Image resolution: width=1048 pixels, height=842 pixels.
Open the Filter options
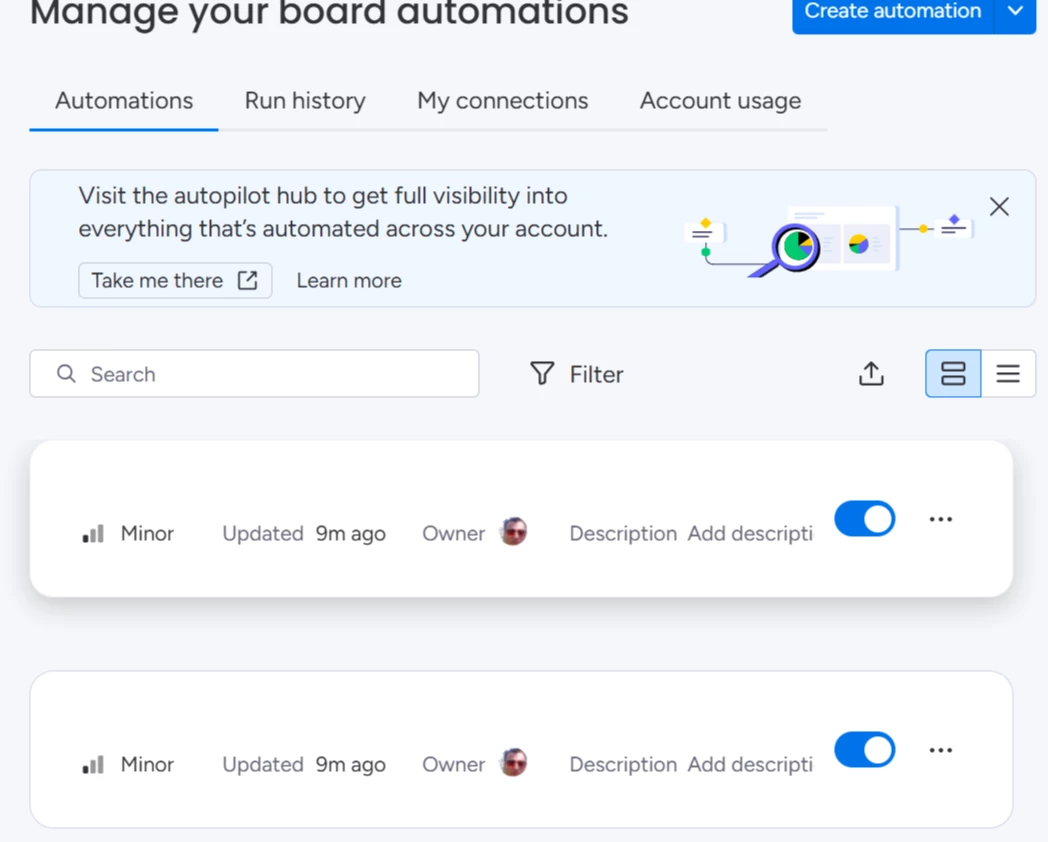coord(576,374)
